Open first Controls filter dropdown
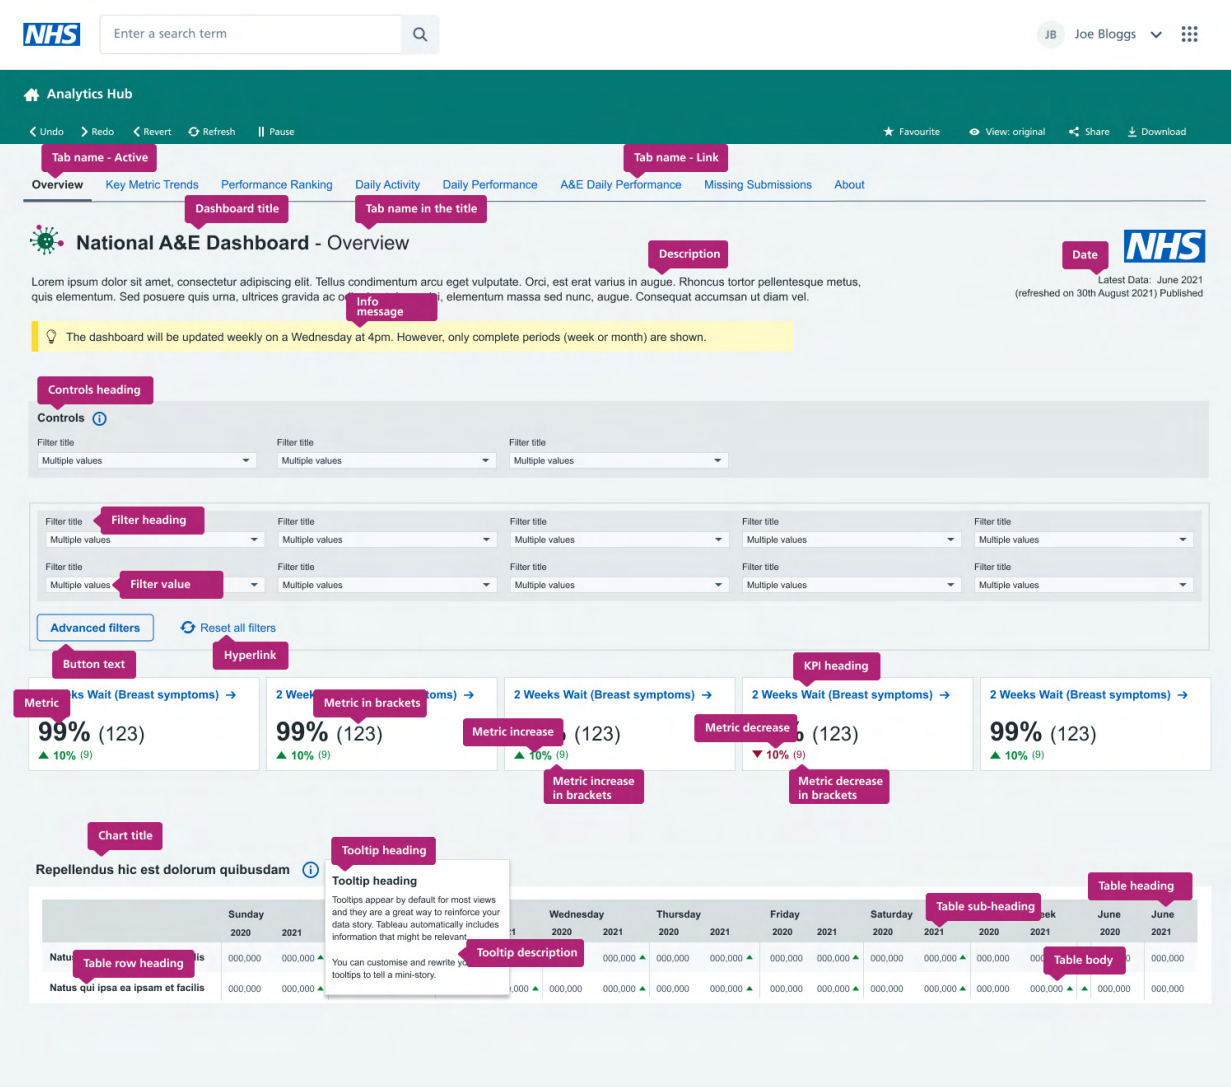 tap(146, 461)
